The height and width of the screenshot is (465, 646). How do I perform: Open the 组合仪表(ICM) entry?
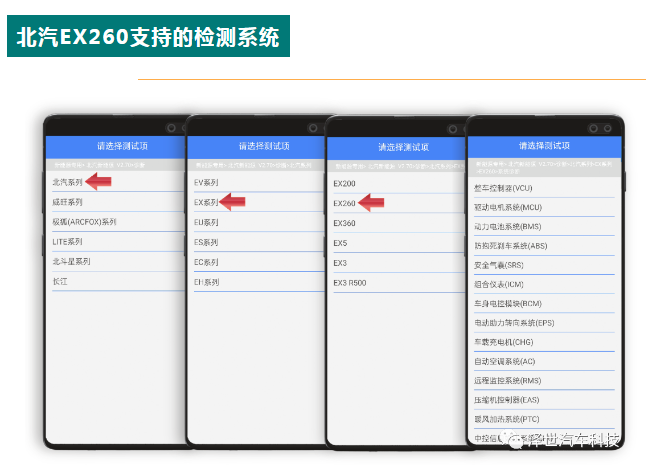[544, 284]
